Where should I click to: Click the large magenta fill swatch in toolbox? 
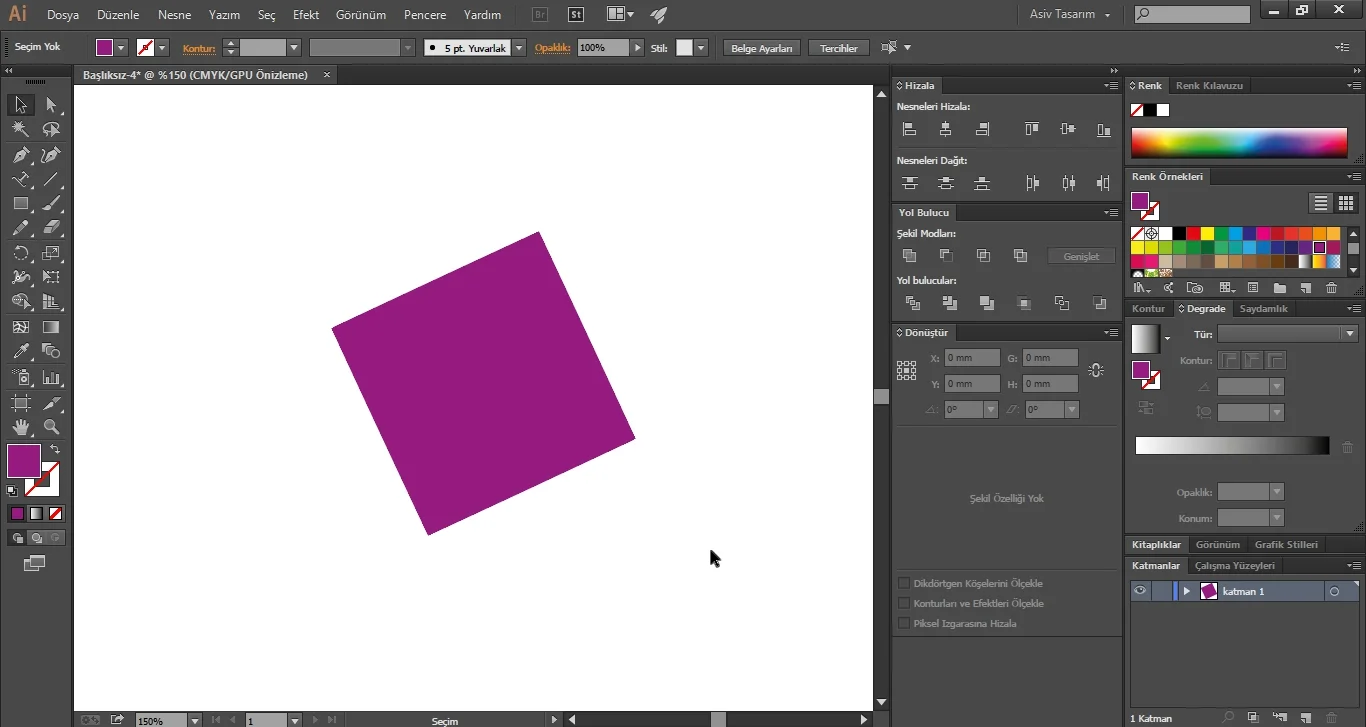(23, 461)
